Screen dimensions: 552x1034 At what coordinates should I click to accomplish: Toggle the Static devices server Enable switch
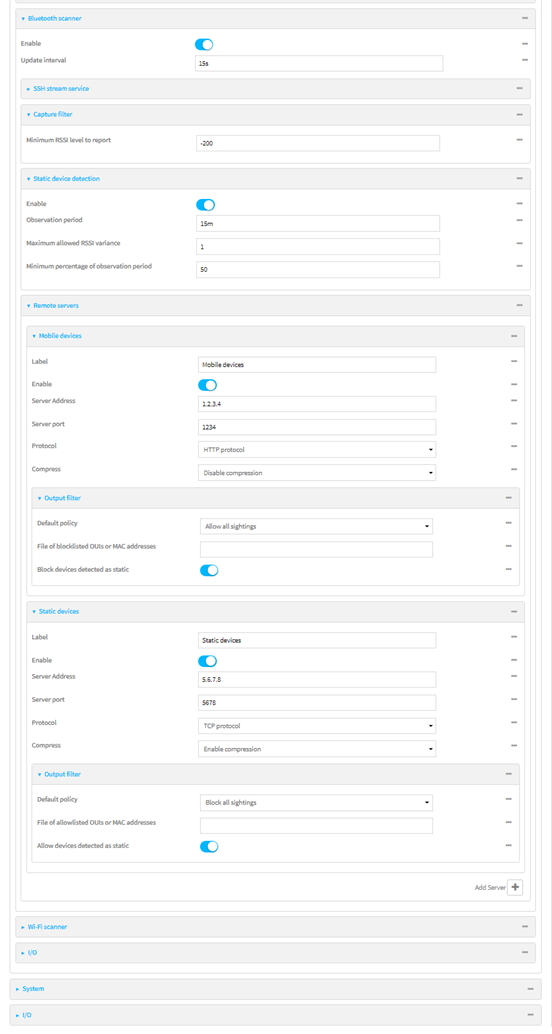pyautogui.click(x=208, y=661)
